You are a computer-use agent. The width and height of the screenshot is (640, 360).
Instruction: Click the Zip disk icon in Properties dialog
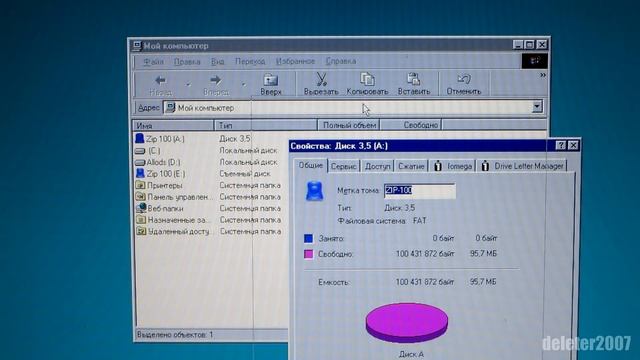(x=314, y=191)
